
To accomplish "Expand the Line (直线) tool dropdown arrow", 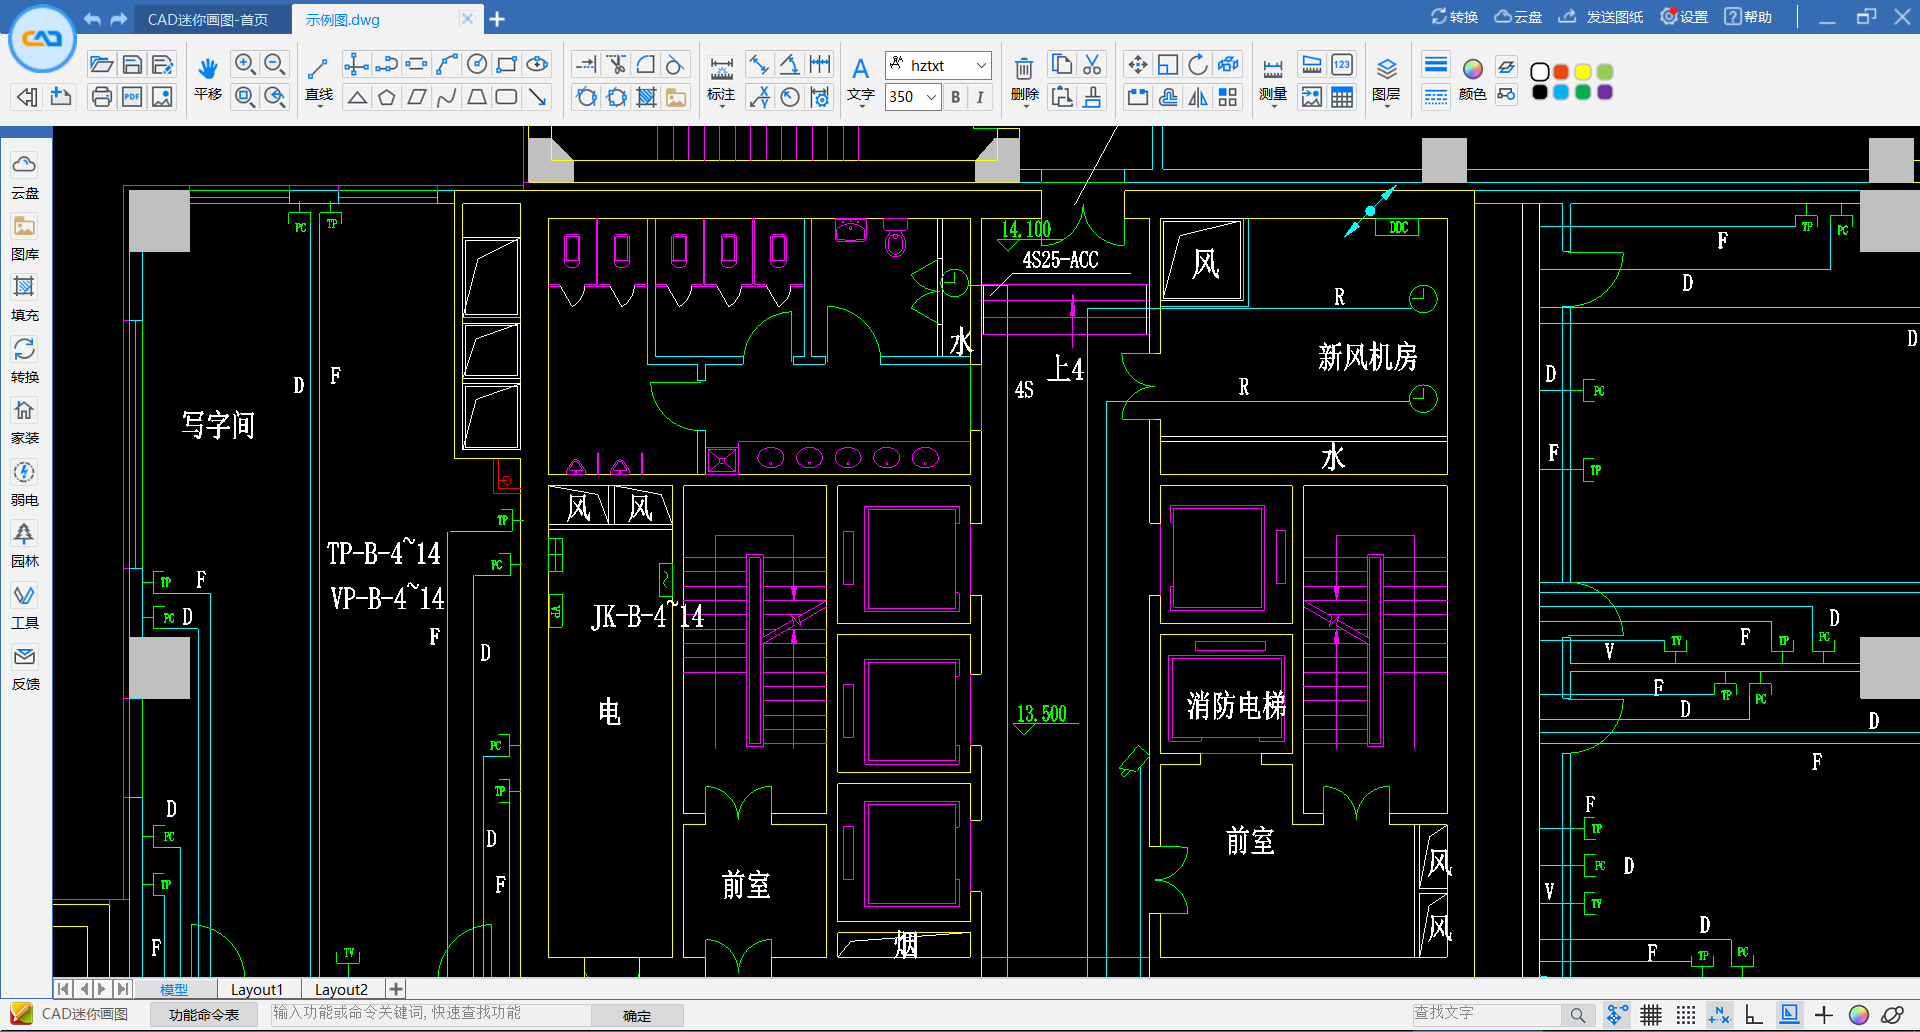I will 319,106.
